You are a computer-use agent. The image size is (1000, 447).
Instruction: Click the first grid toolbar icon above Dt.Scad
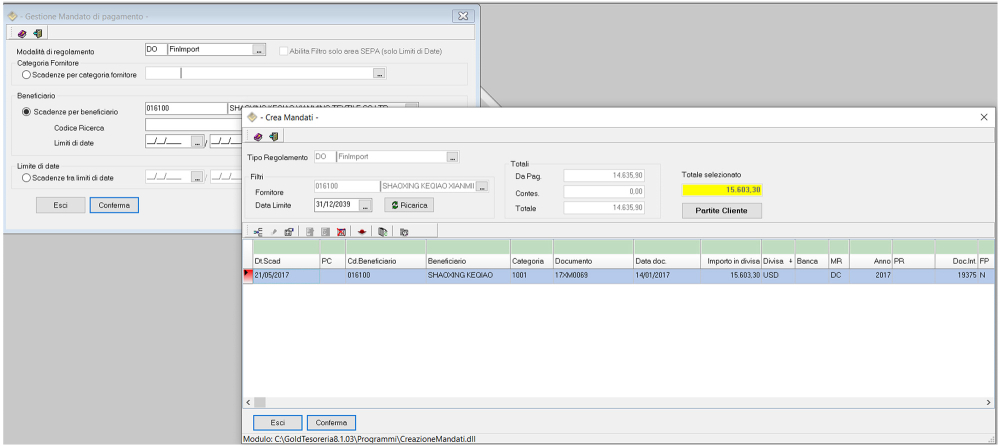(x=258, y=231)
